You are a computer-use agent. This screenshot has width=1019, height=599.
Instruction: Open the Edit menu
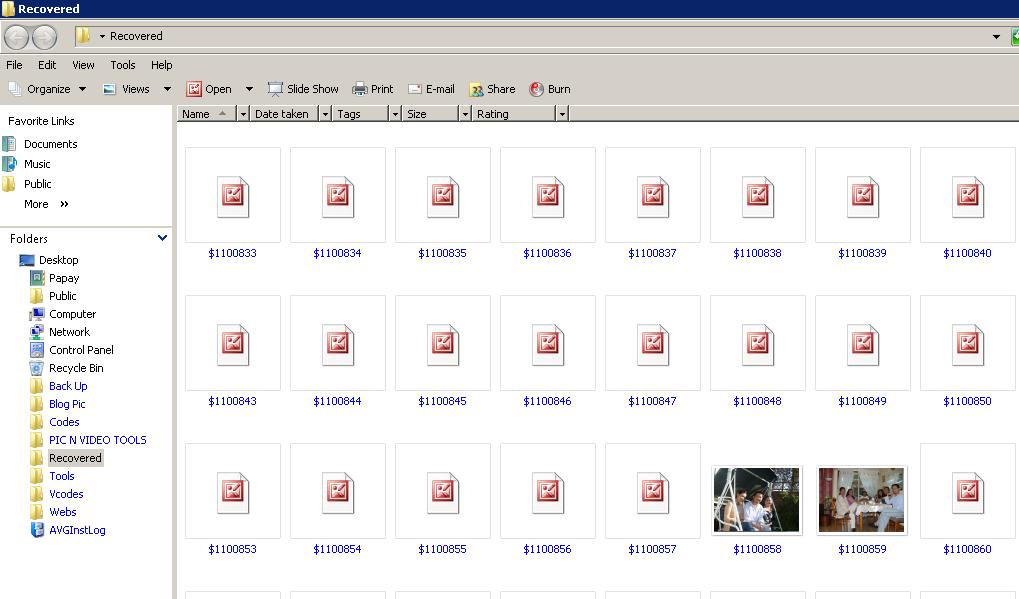tap(47, 65)
